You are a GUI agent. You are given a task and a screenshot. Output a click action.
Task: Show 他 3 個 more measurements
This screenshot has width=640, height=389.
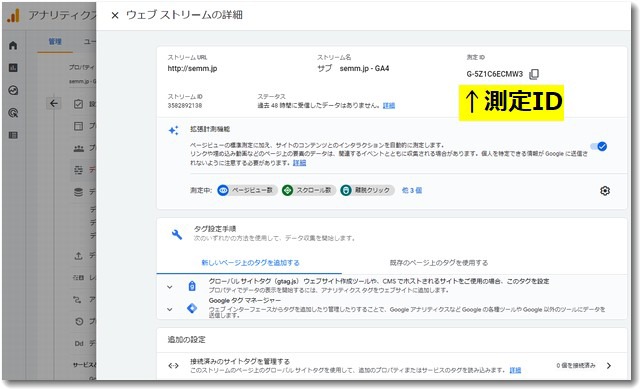click(x=412, y=190)
